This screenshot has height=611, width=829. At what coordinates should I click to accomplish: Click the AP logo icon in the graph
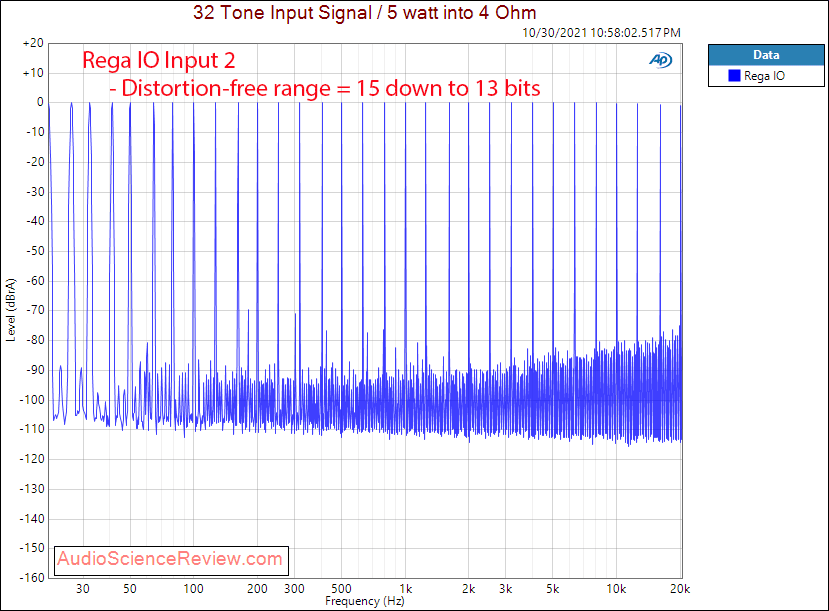pyautogui.click(x=660, y=60)
